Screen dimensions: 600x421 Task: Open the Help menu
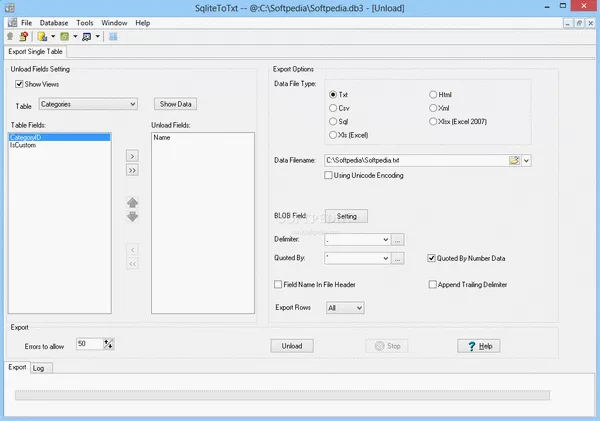click(x=142, y=23)
